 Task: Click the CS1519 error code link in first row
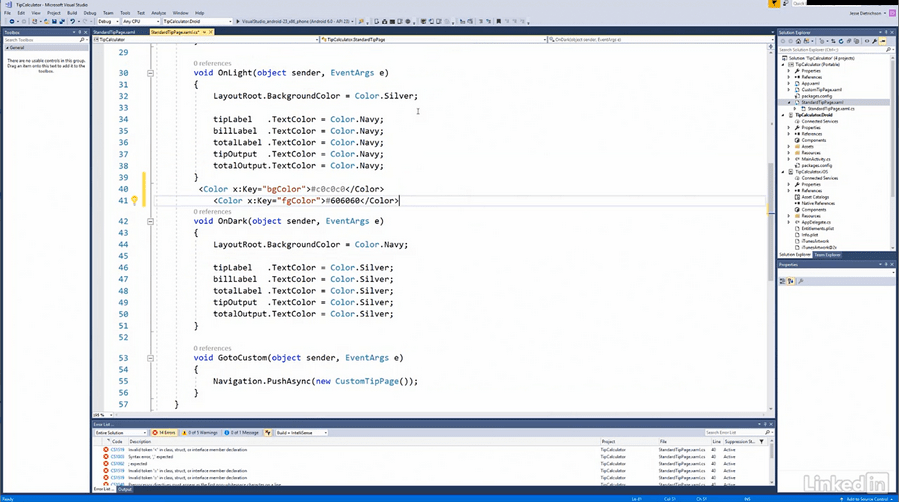click(118, 450)
